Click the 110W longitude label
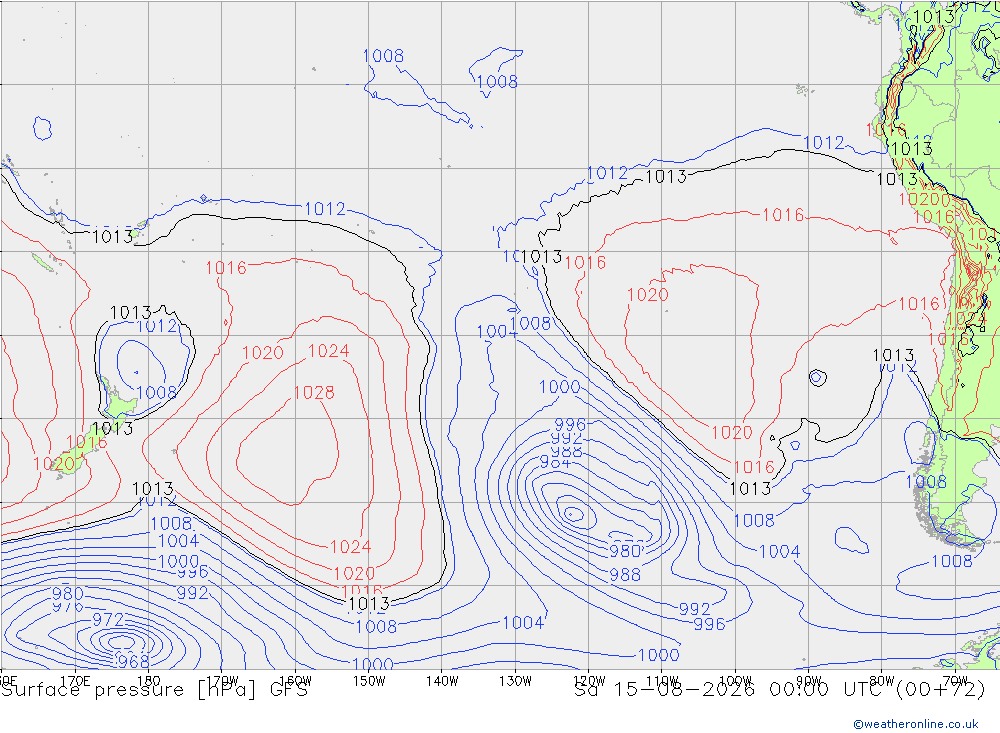 (x=662, y=681)
